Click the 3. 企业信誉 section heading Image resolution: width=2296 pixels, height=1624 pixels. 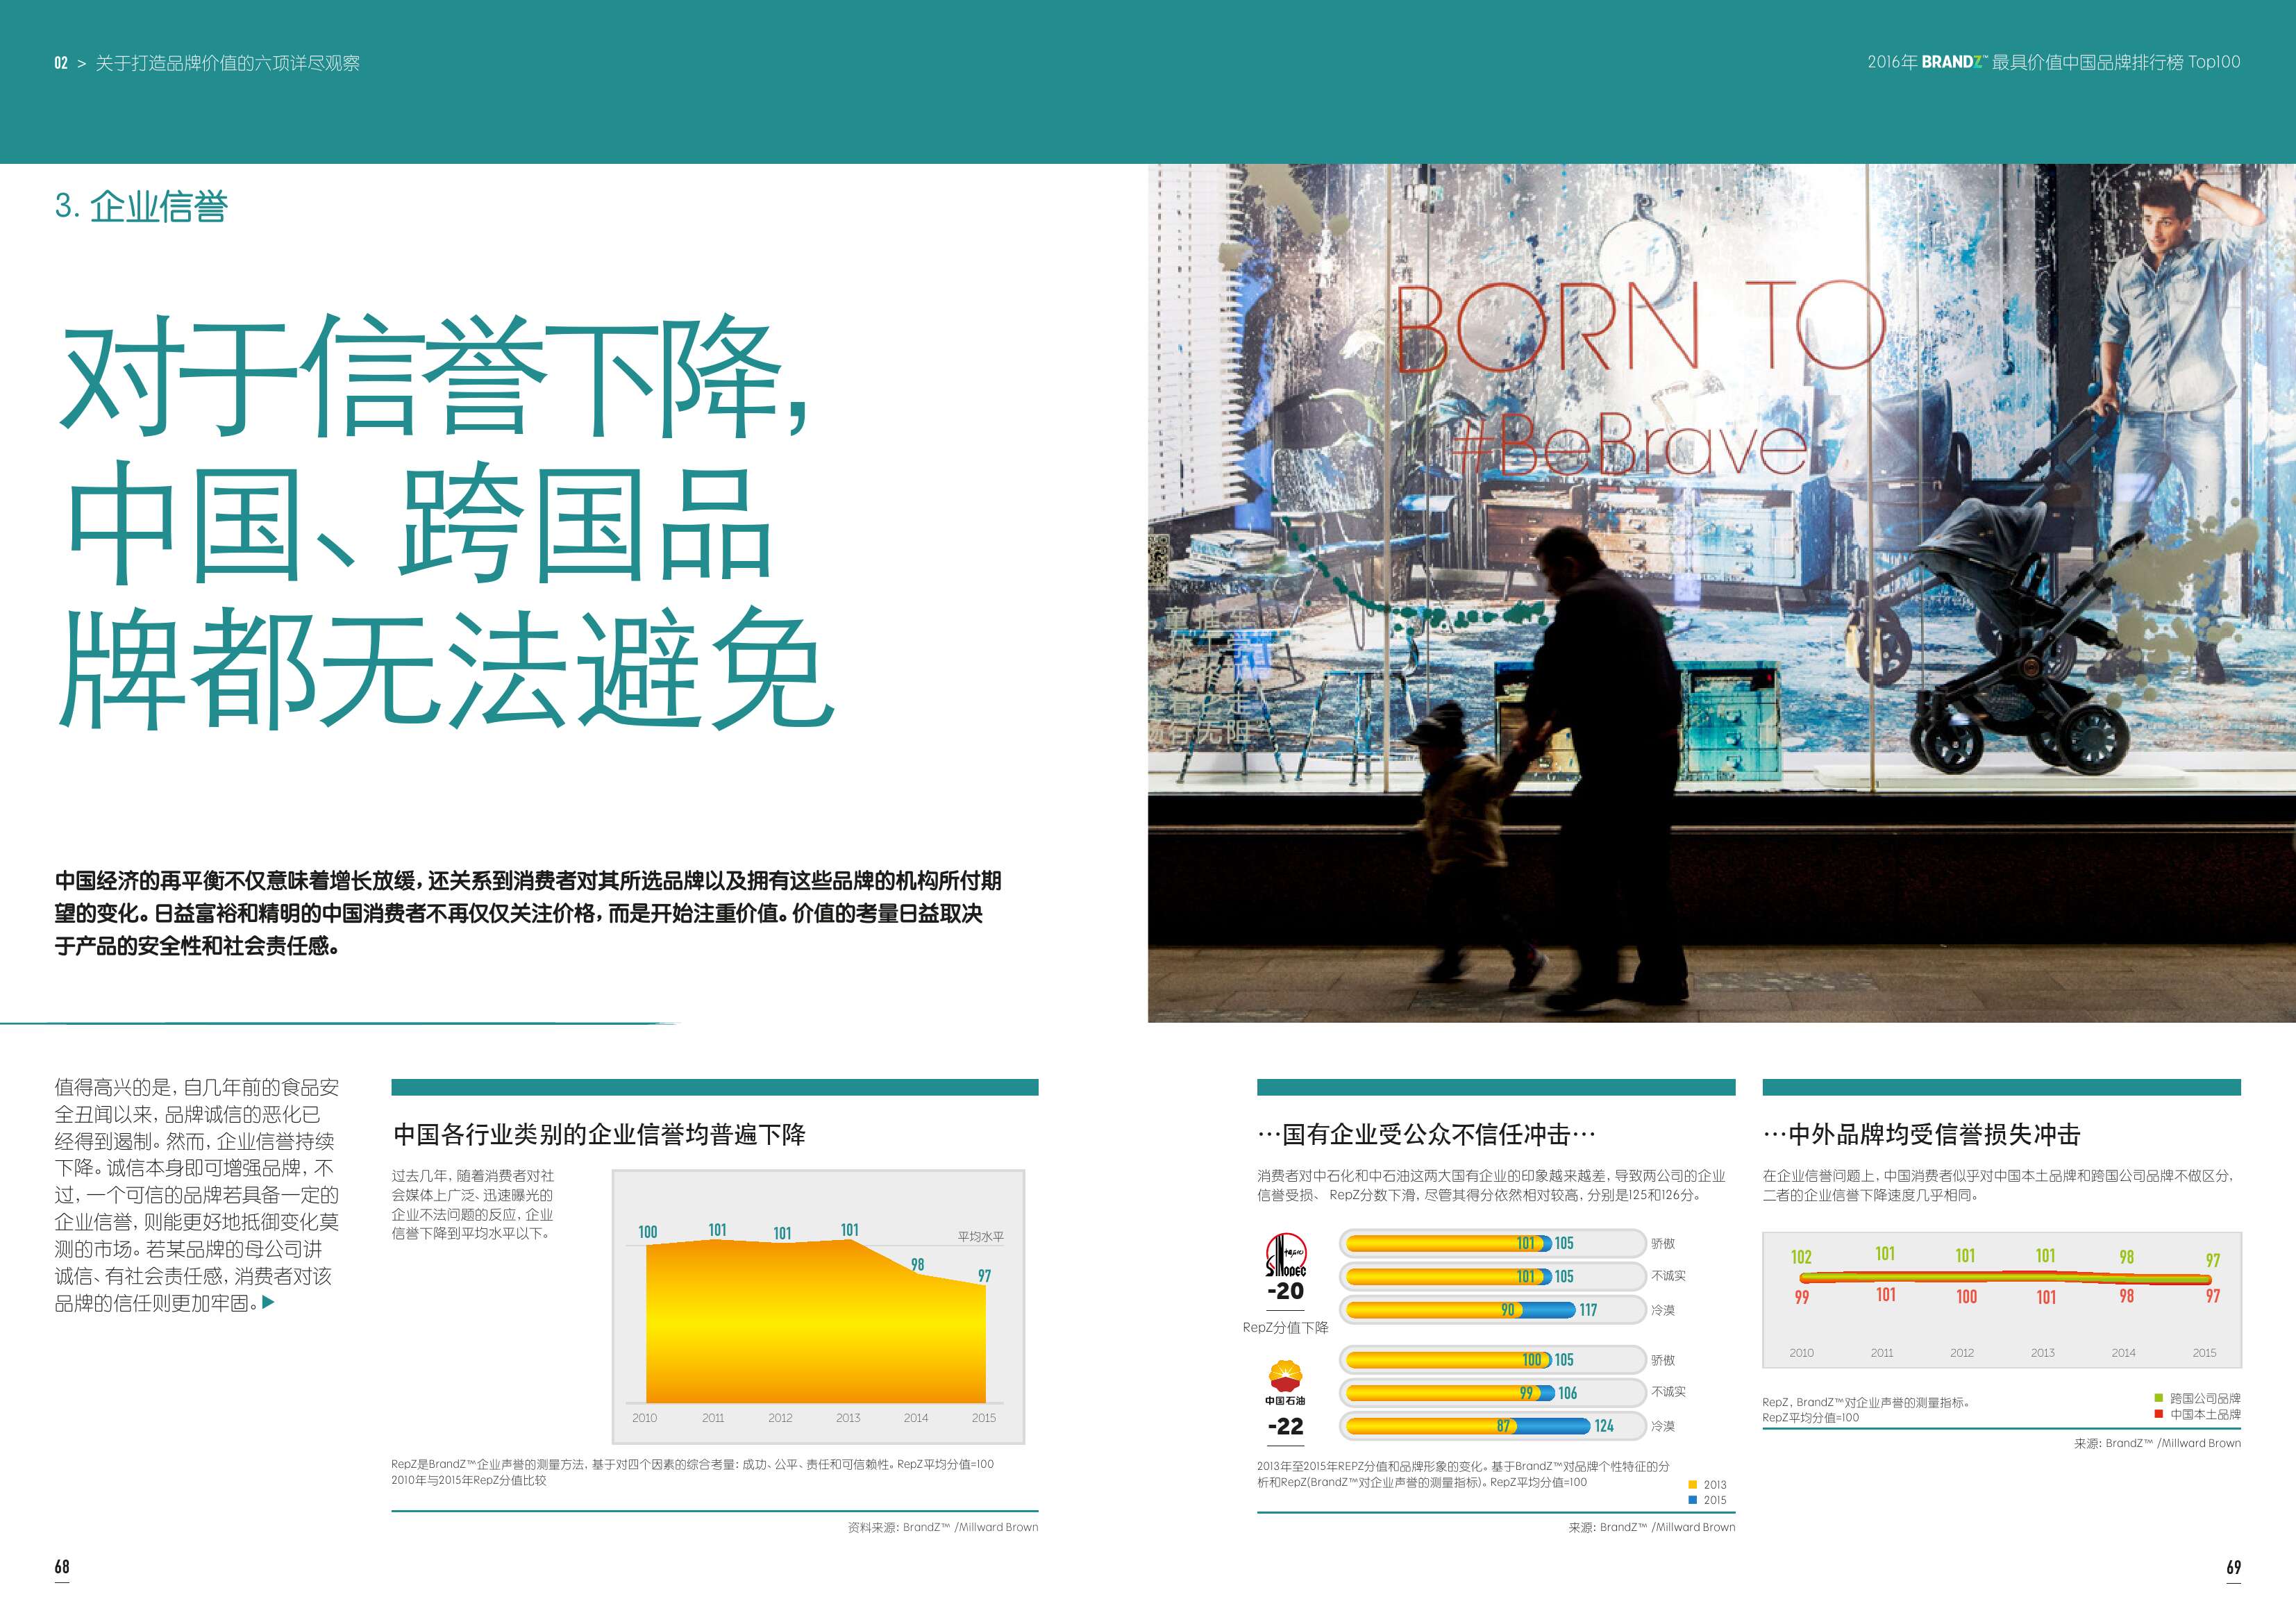[x=141, y=206]
